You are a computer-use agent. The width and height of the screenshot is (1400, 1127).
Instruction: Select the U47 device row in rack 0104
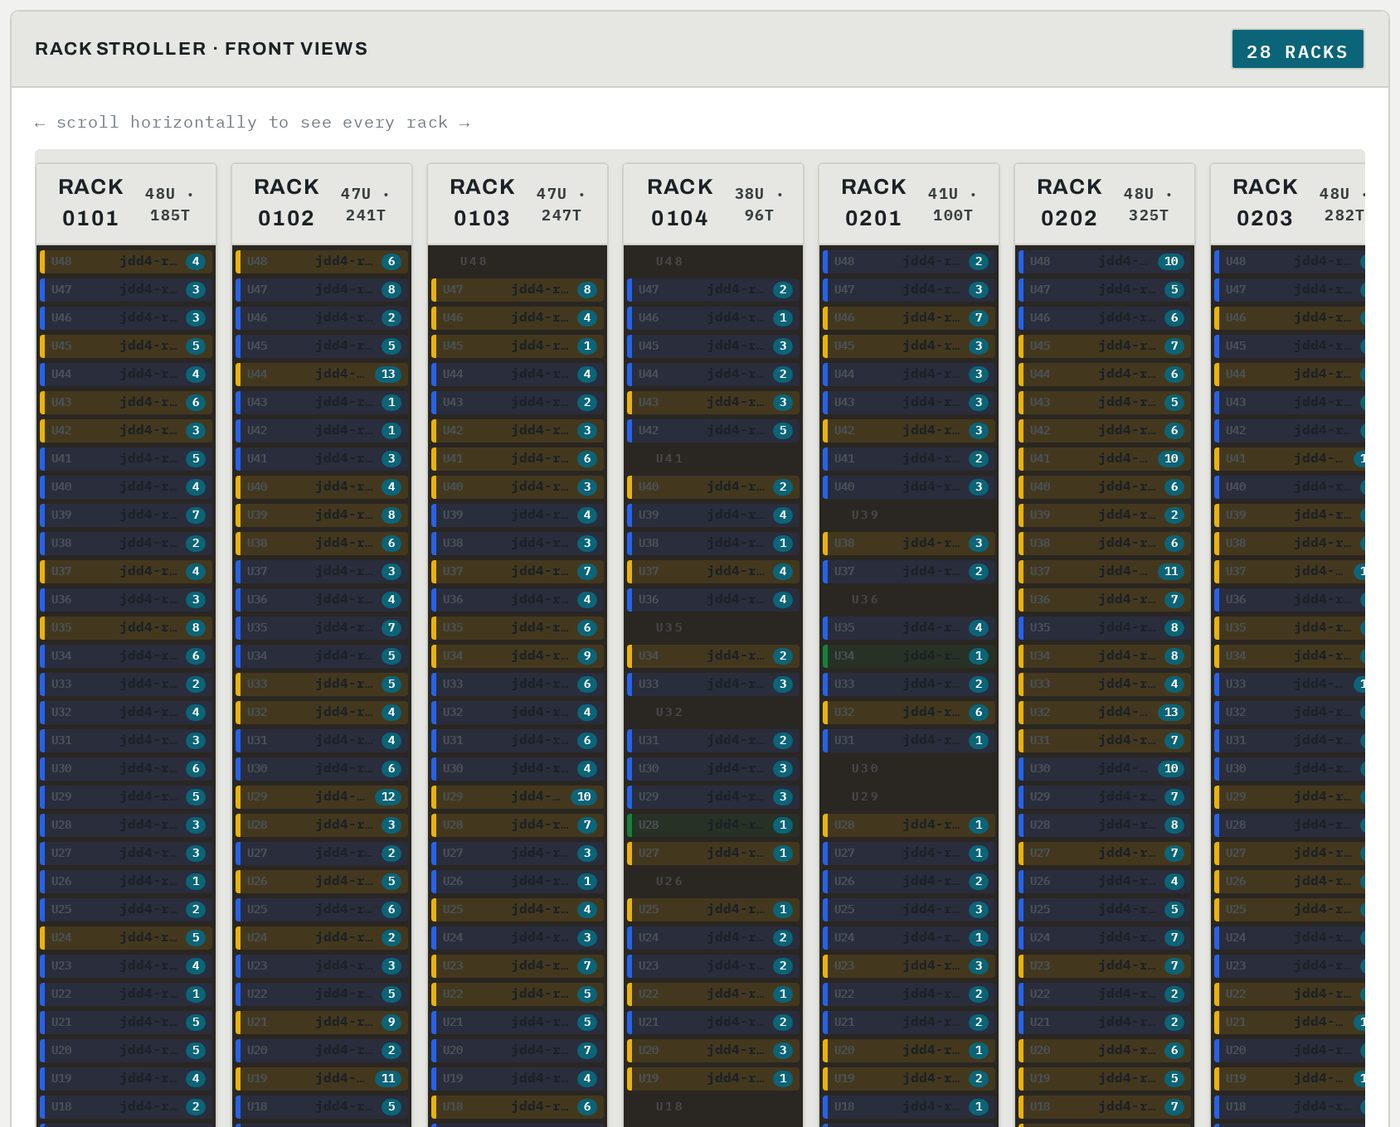713,290
